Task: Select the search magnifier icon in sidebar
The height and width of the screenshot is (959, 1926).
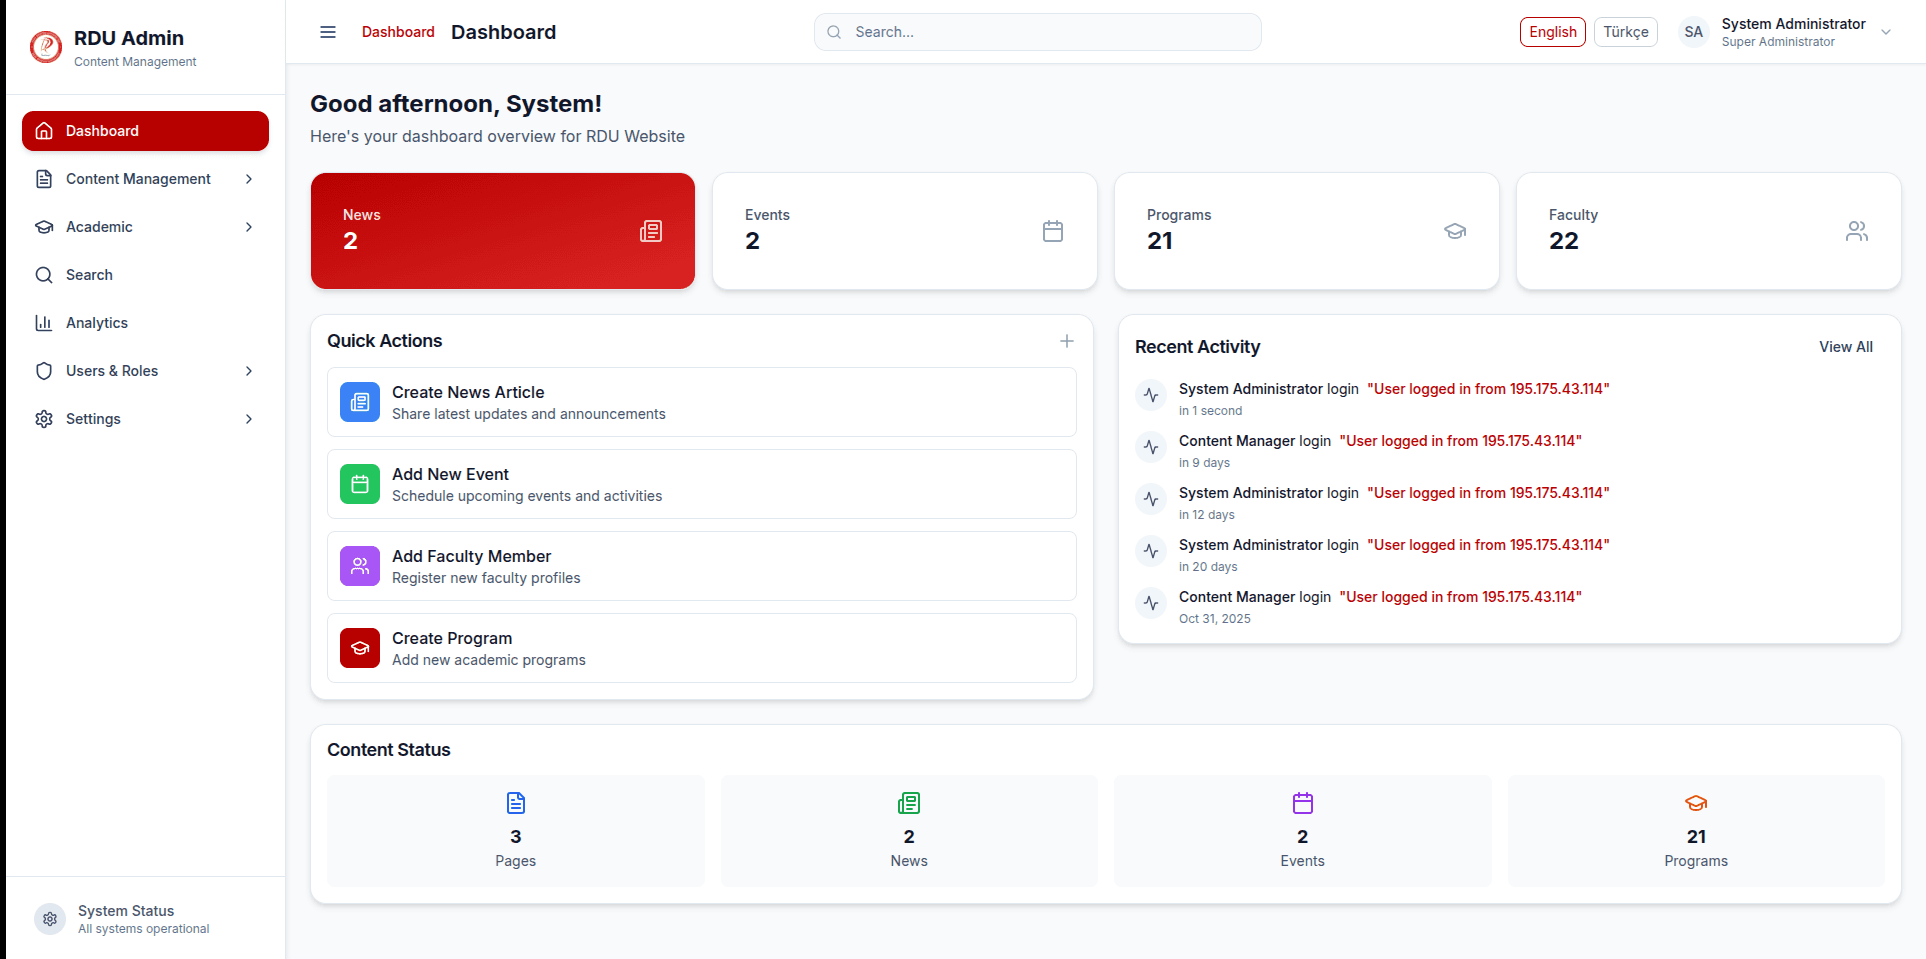Action: [x=44, y=274]
